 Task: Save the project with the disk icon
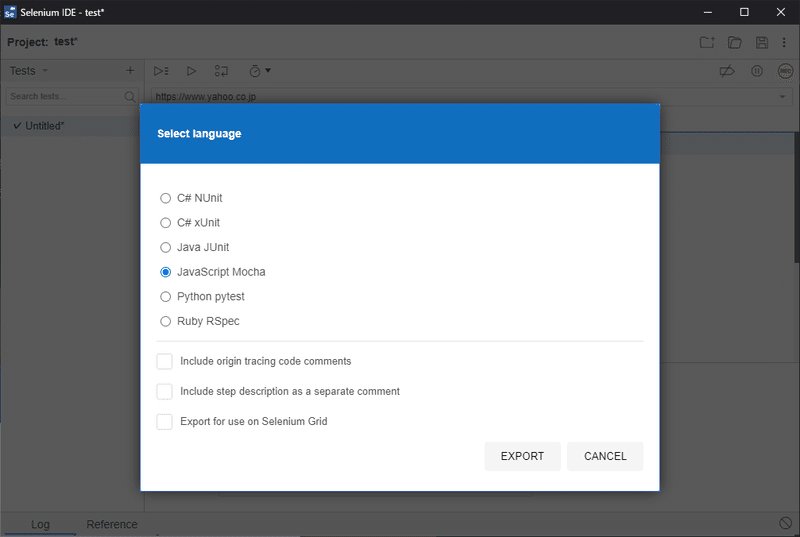click(x=762, y=42)
